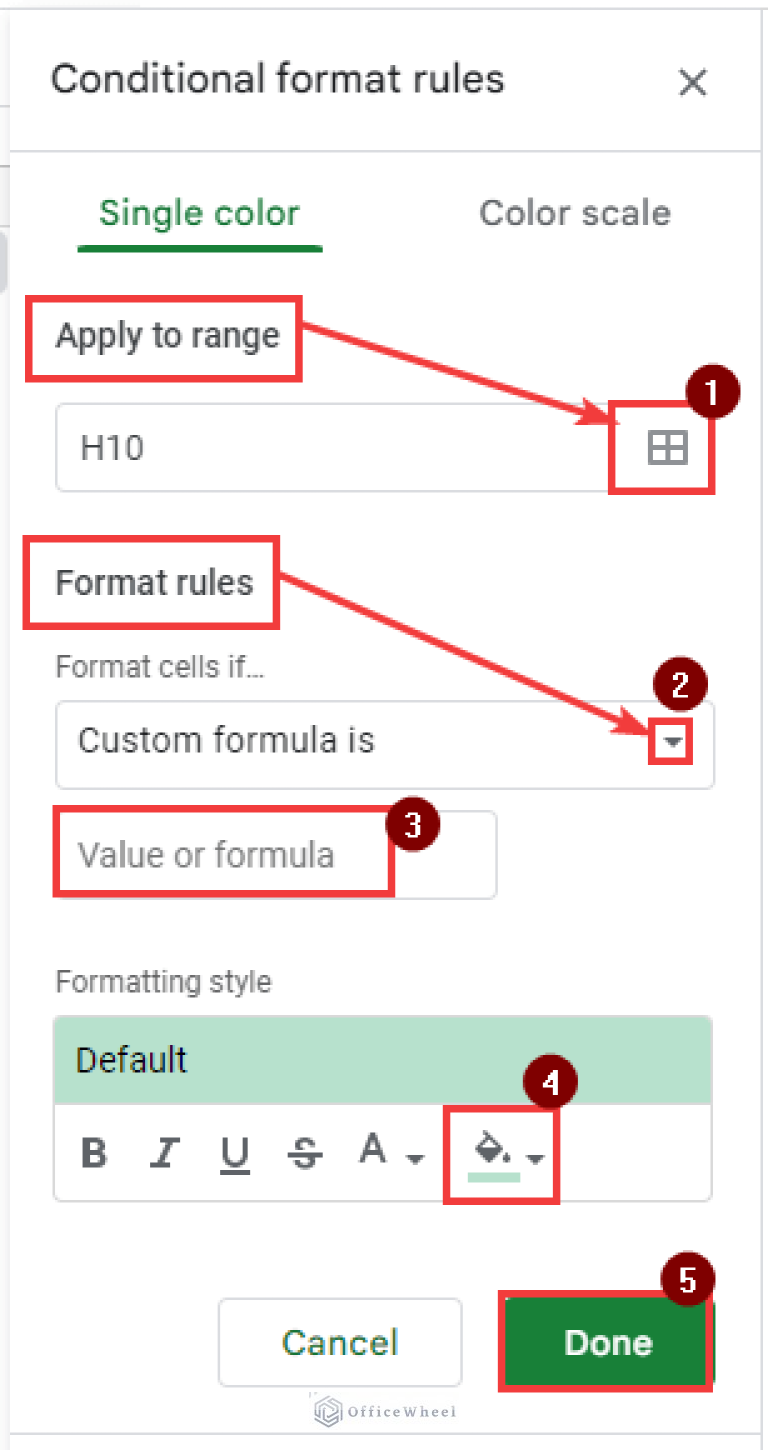Screen dimensions: 768x1450
Task: Close the Conditional format rules panel
Action: (x=692, y=82)
